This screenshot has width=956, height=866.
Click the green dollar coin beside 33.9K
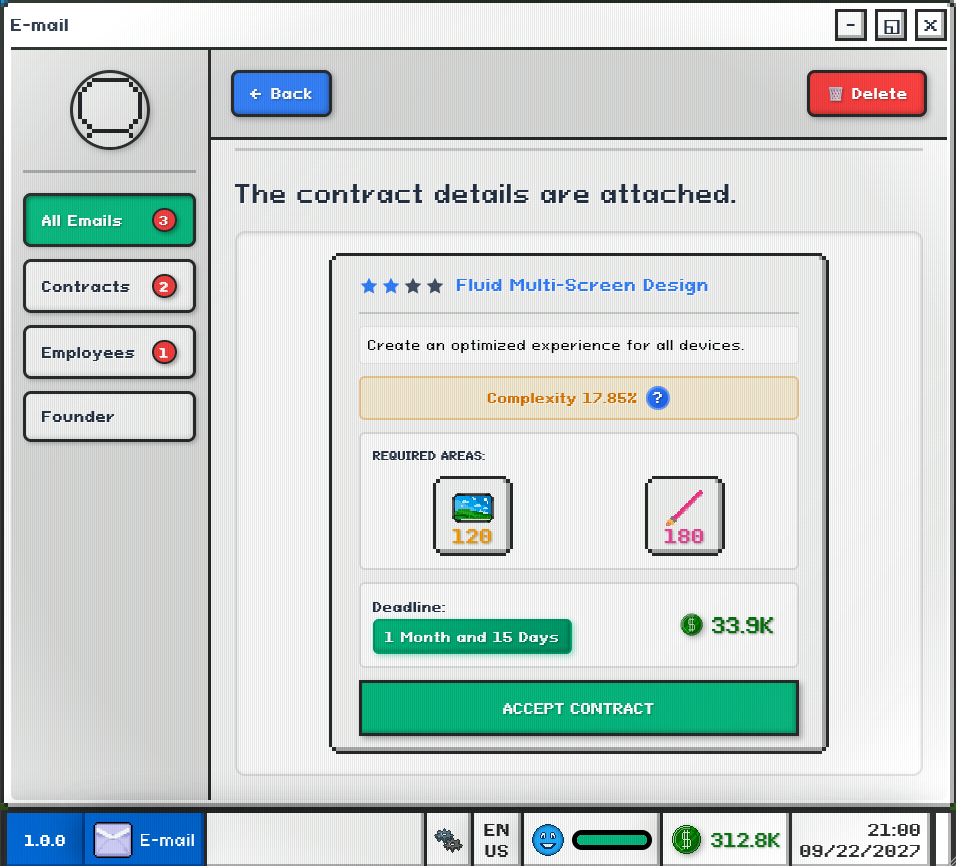click(x=691, y=624)
